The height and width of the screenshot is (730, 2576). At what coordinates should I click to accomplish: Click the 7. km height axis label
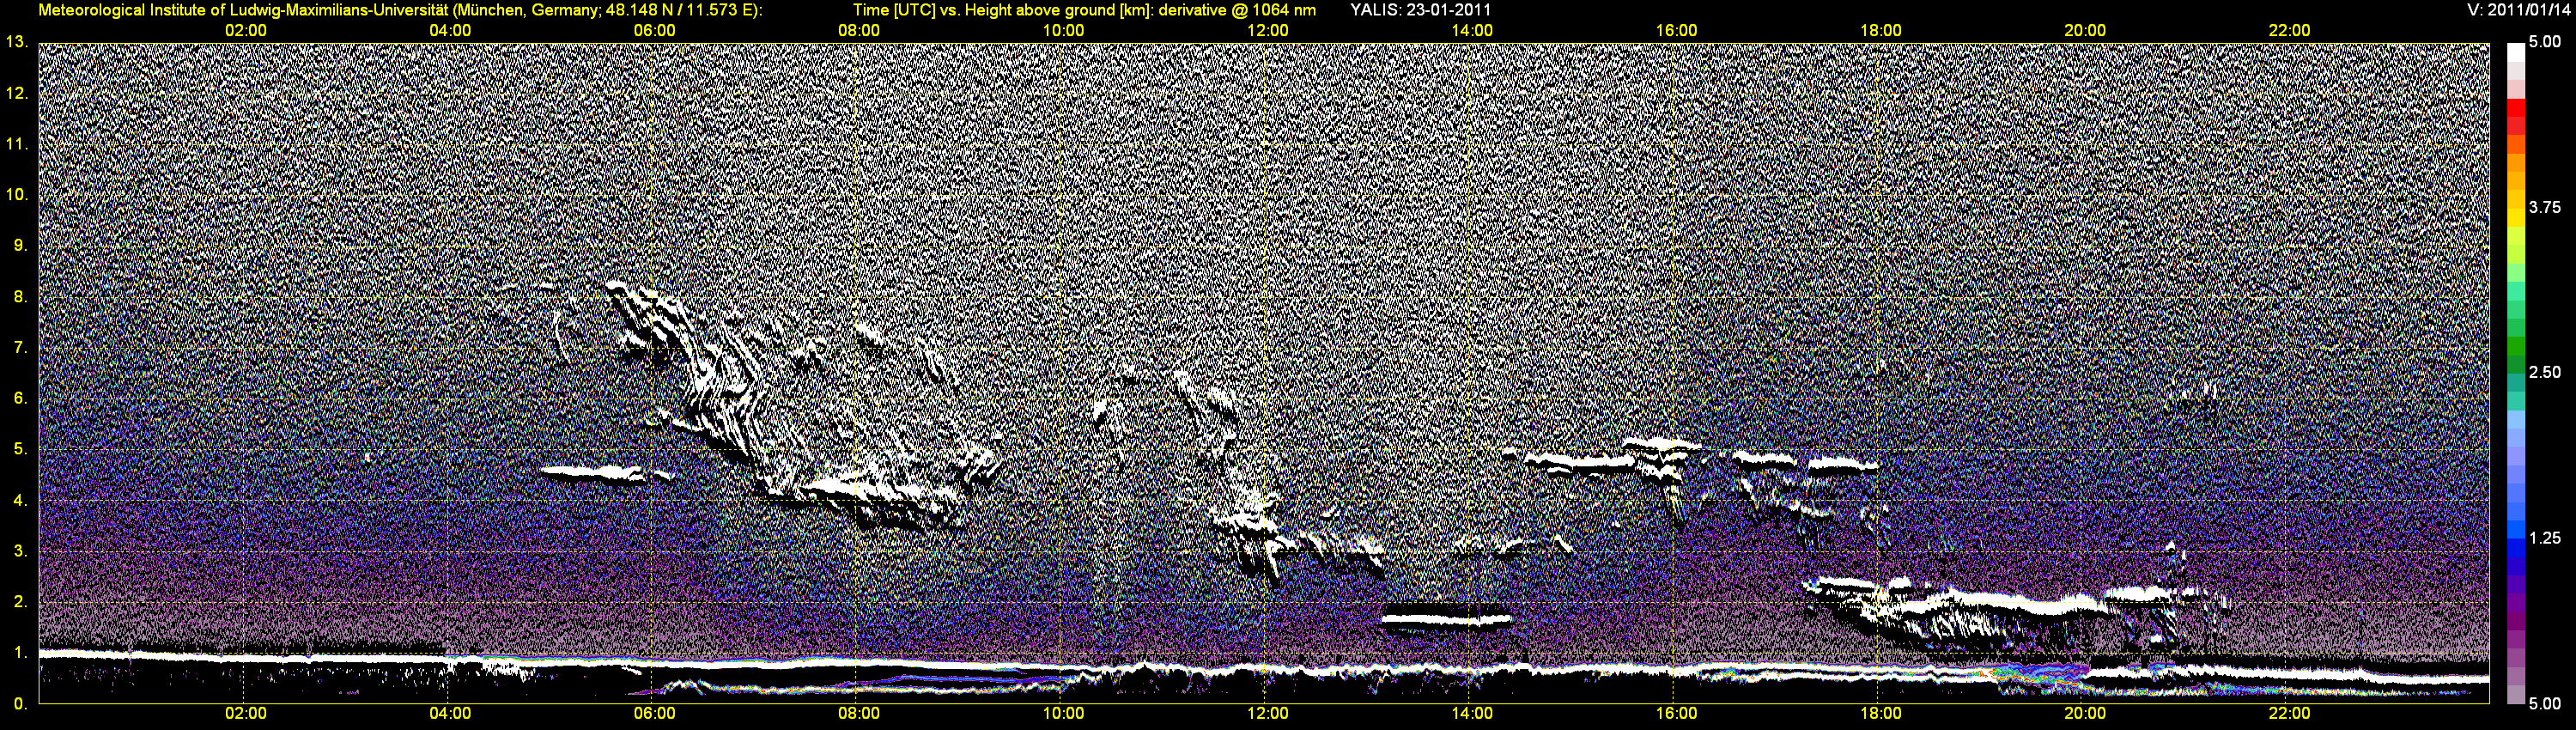(x=20, y=347)
